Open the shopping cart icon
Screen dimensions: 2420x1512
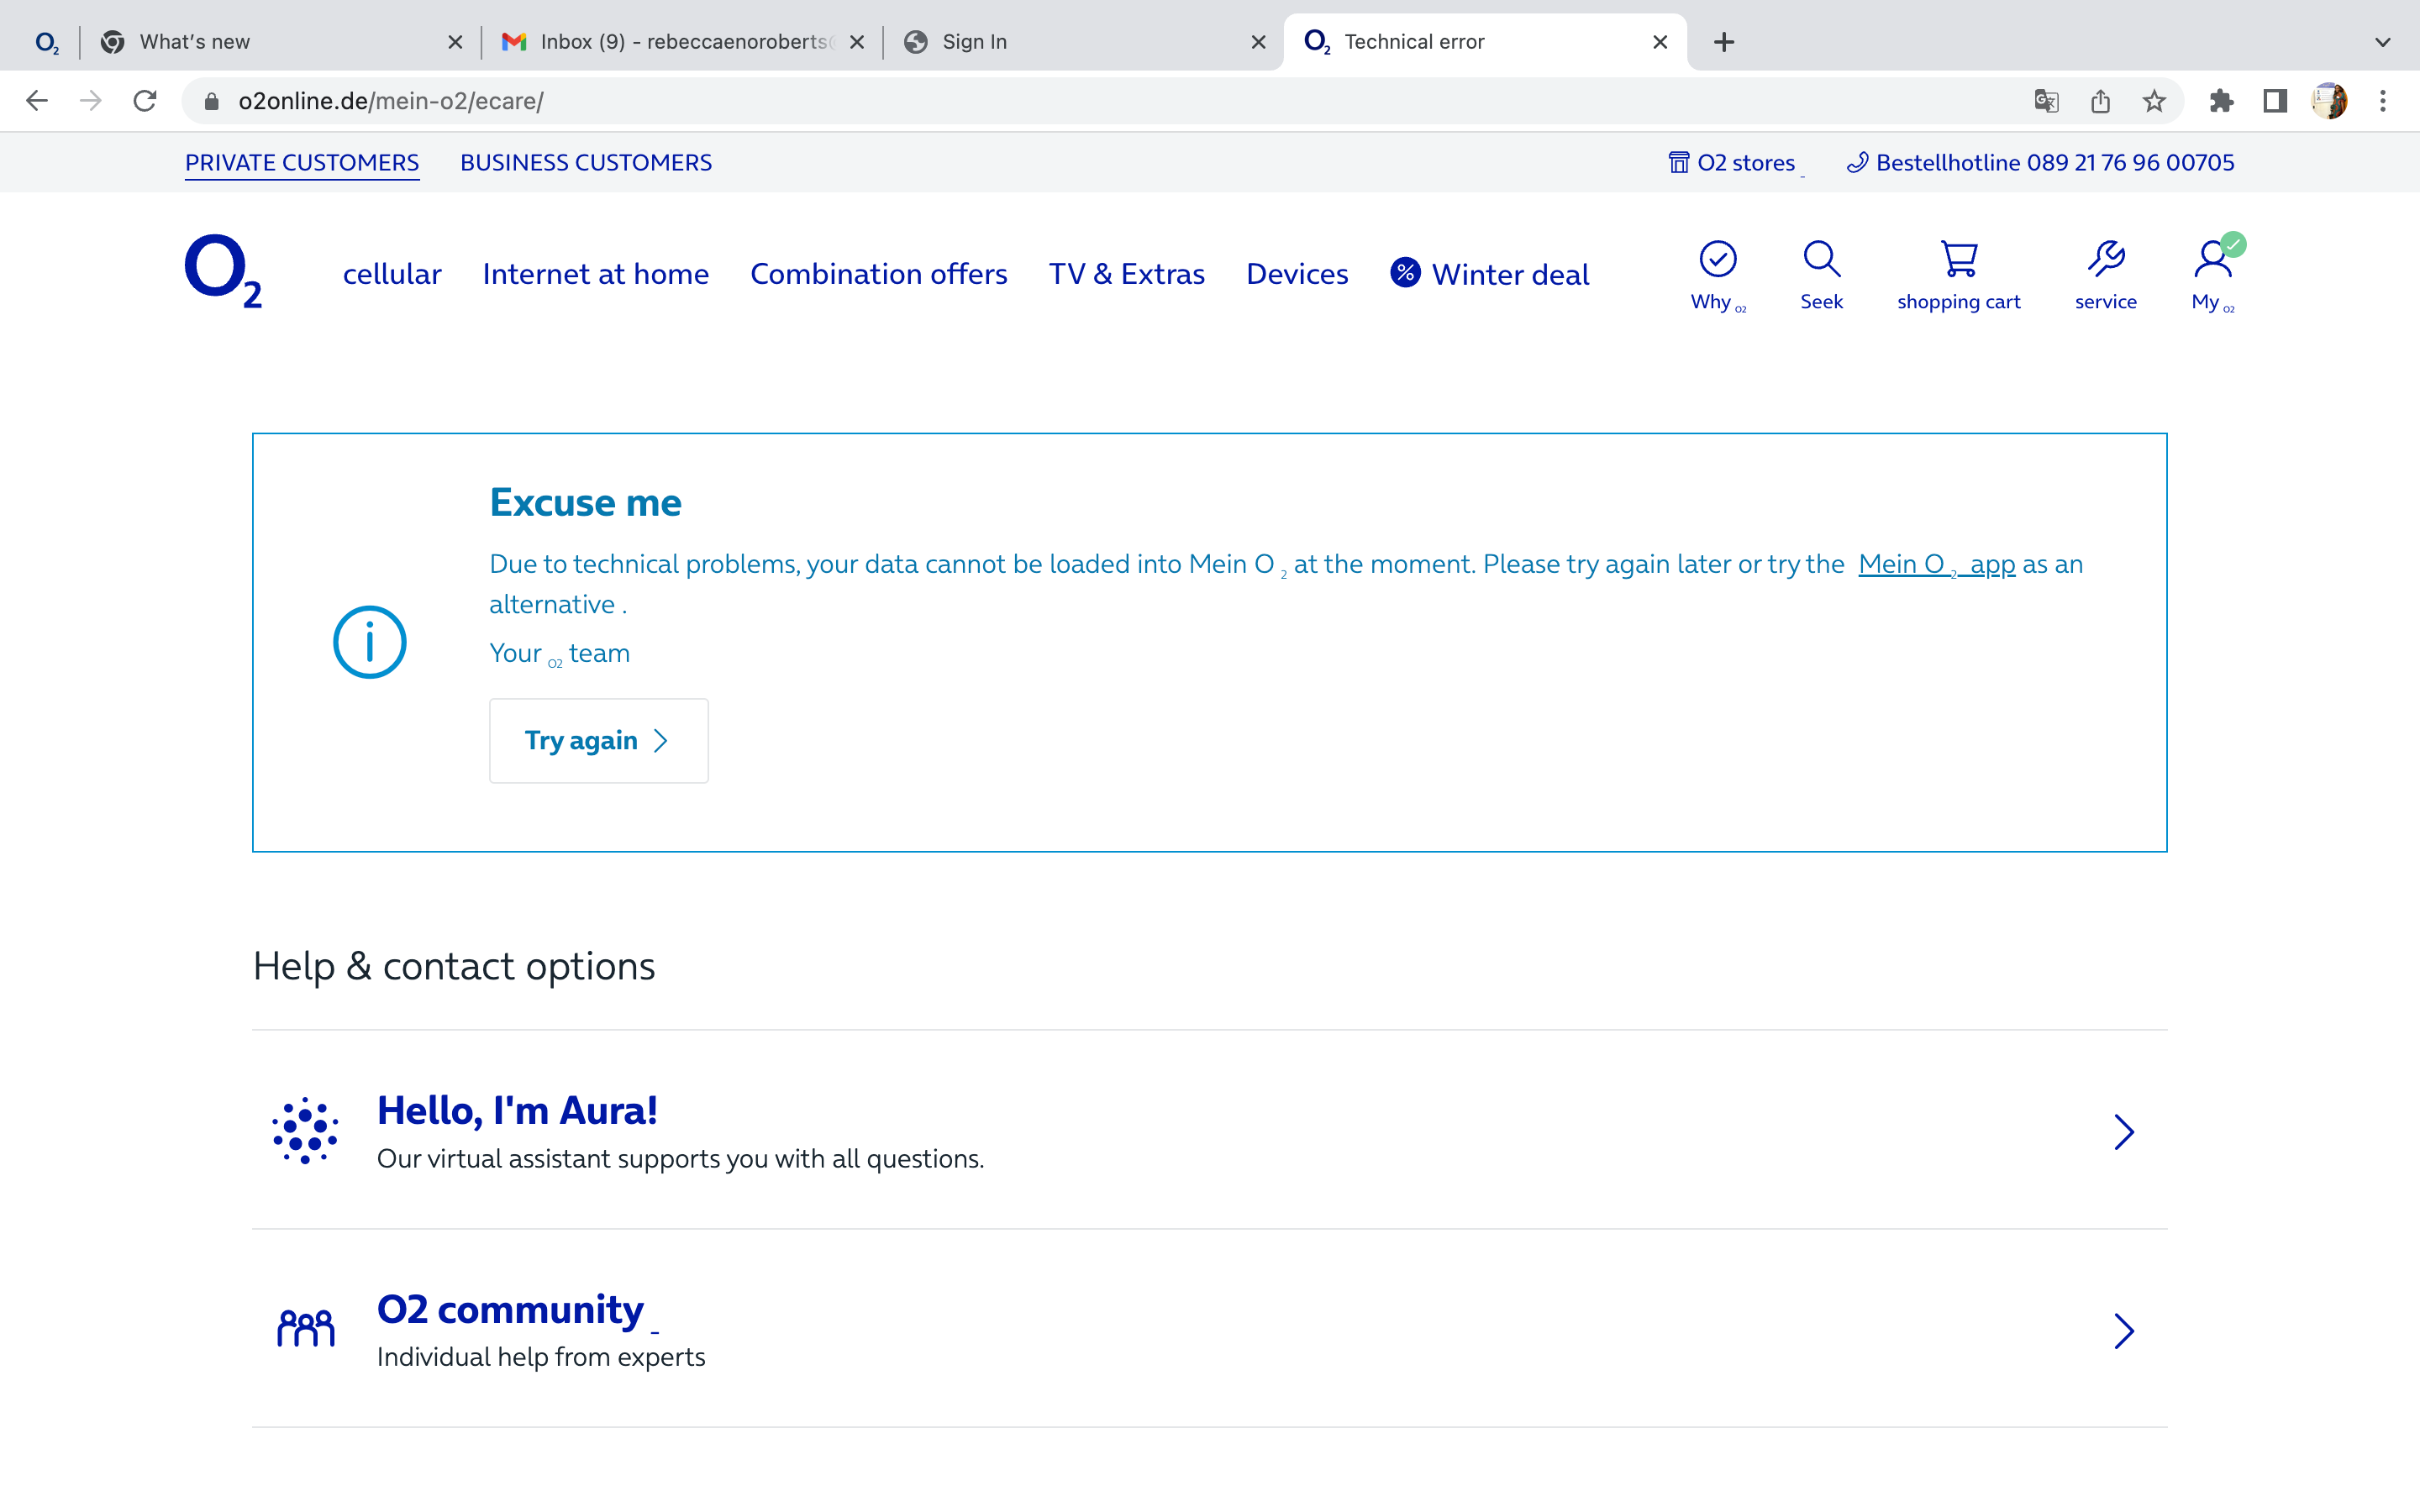tap(1958, 259)
